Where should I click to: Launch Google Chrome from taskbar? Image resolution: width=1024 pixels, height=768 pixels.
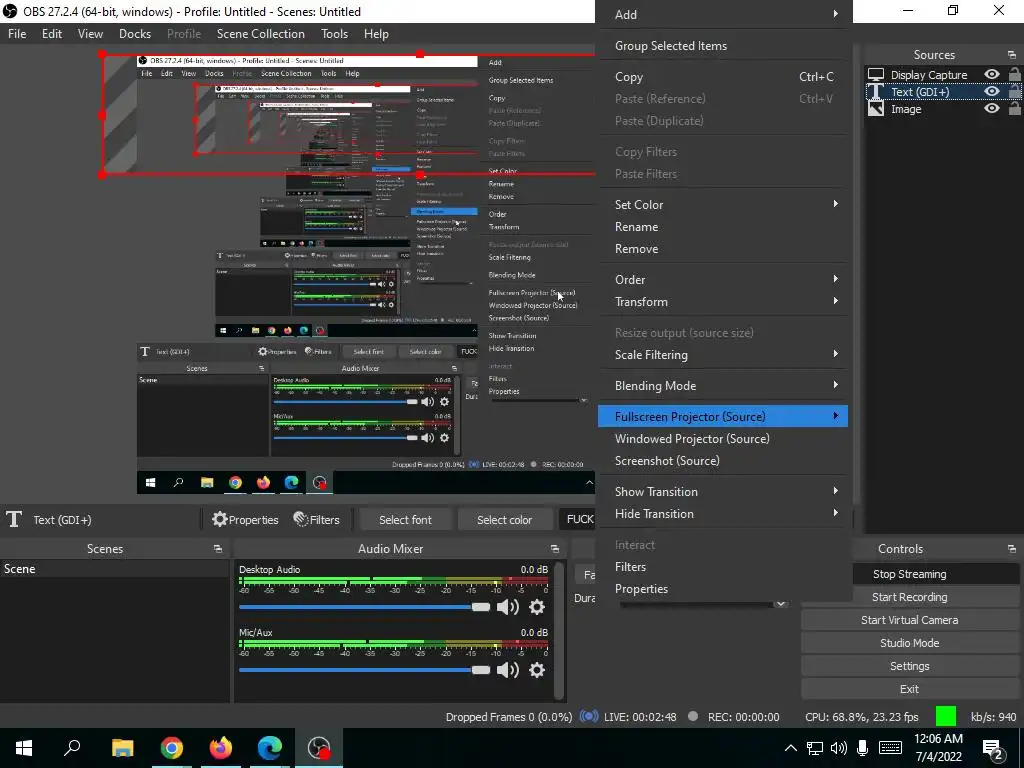click(171, 748)
